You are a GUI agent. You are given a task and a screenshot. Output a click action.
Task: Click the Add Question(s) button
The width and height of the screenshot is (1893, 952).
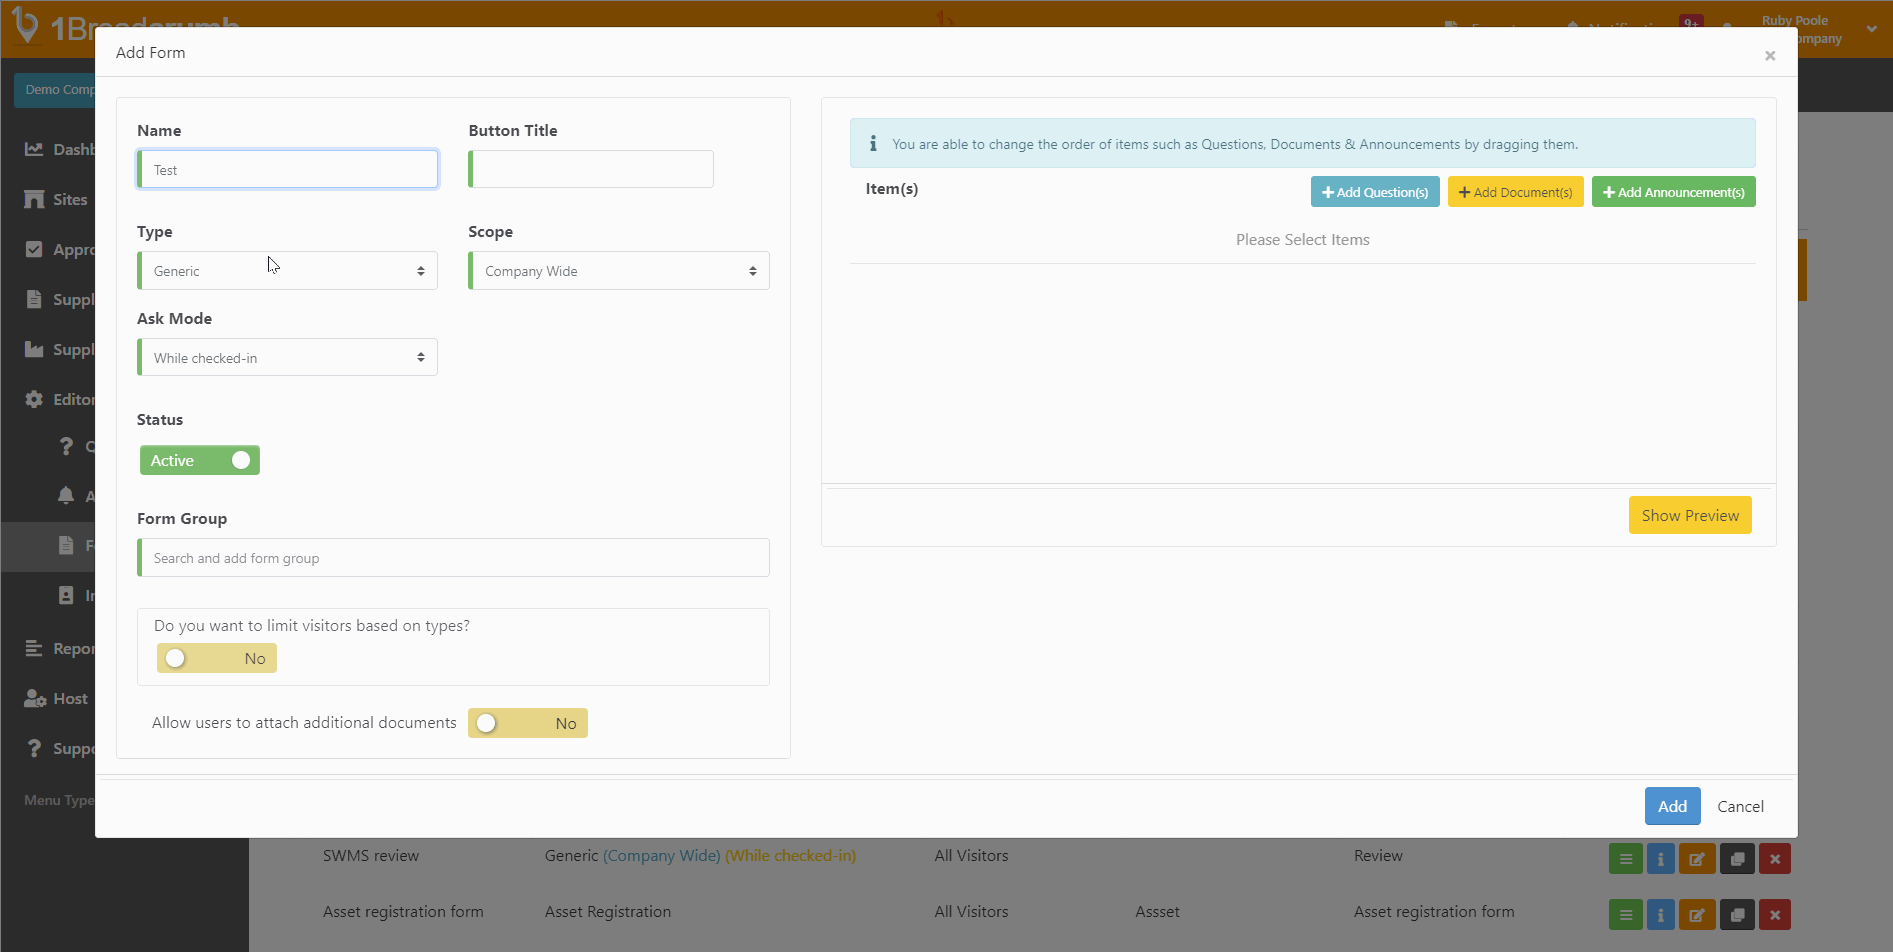[1374, 192]
